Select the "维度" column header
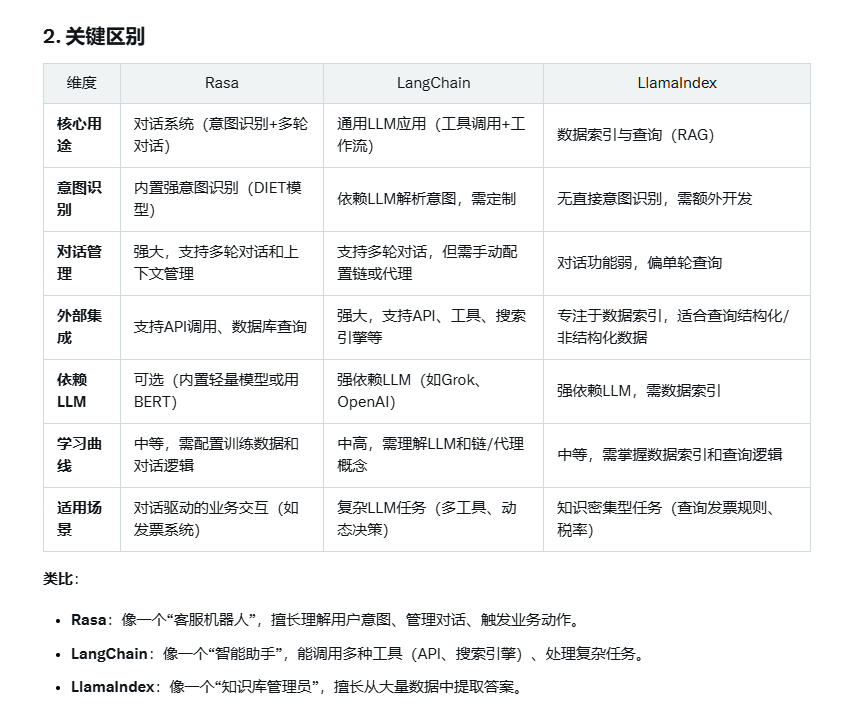Screen dimensions: 842x710 [x=82, y=83]
